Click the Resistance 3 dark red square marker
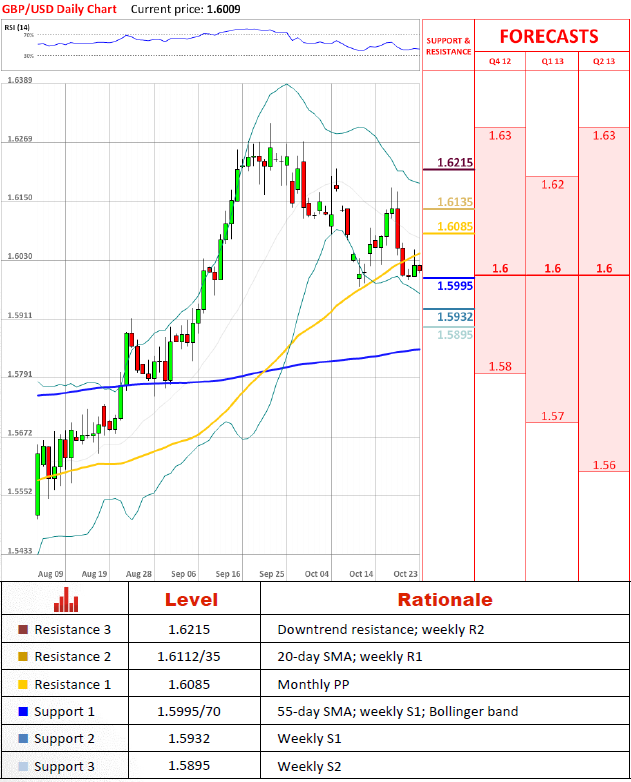This screenshot has width=631, height=782. tap(23, 630)
